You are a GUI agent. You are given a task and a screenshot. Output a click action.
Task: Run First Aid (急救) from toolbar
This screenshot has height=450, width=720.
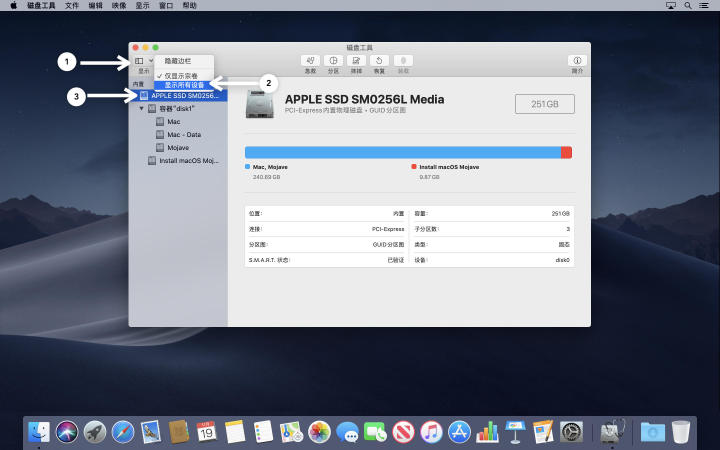point(310,61)
